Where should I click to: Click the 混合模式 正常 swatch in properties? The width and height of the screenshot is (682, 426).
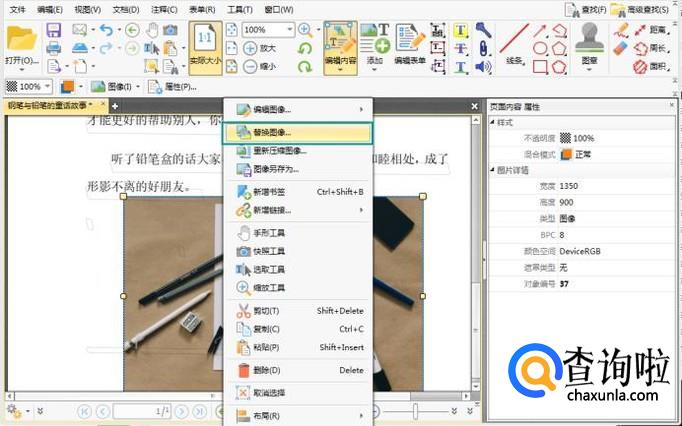point(566,154)
